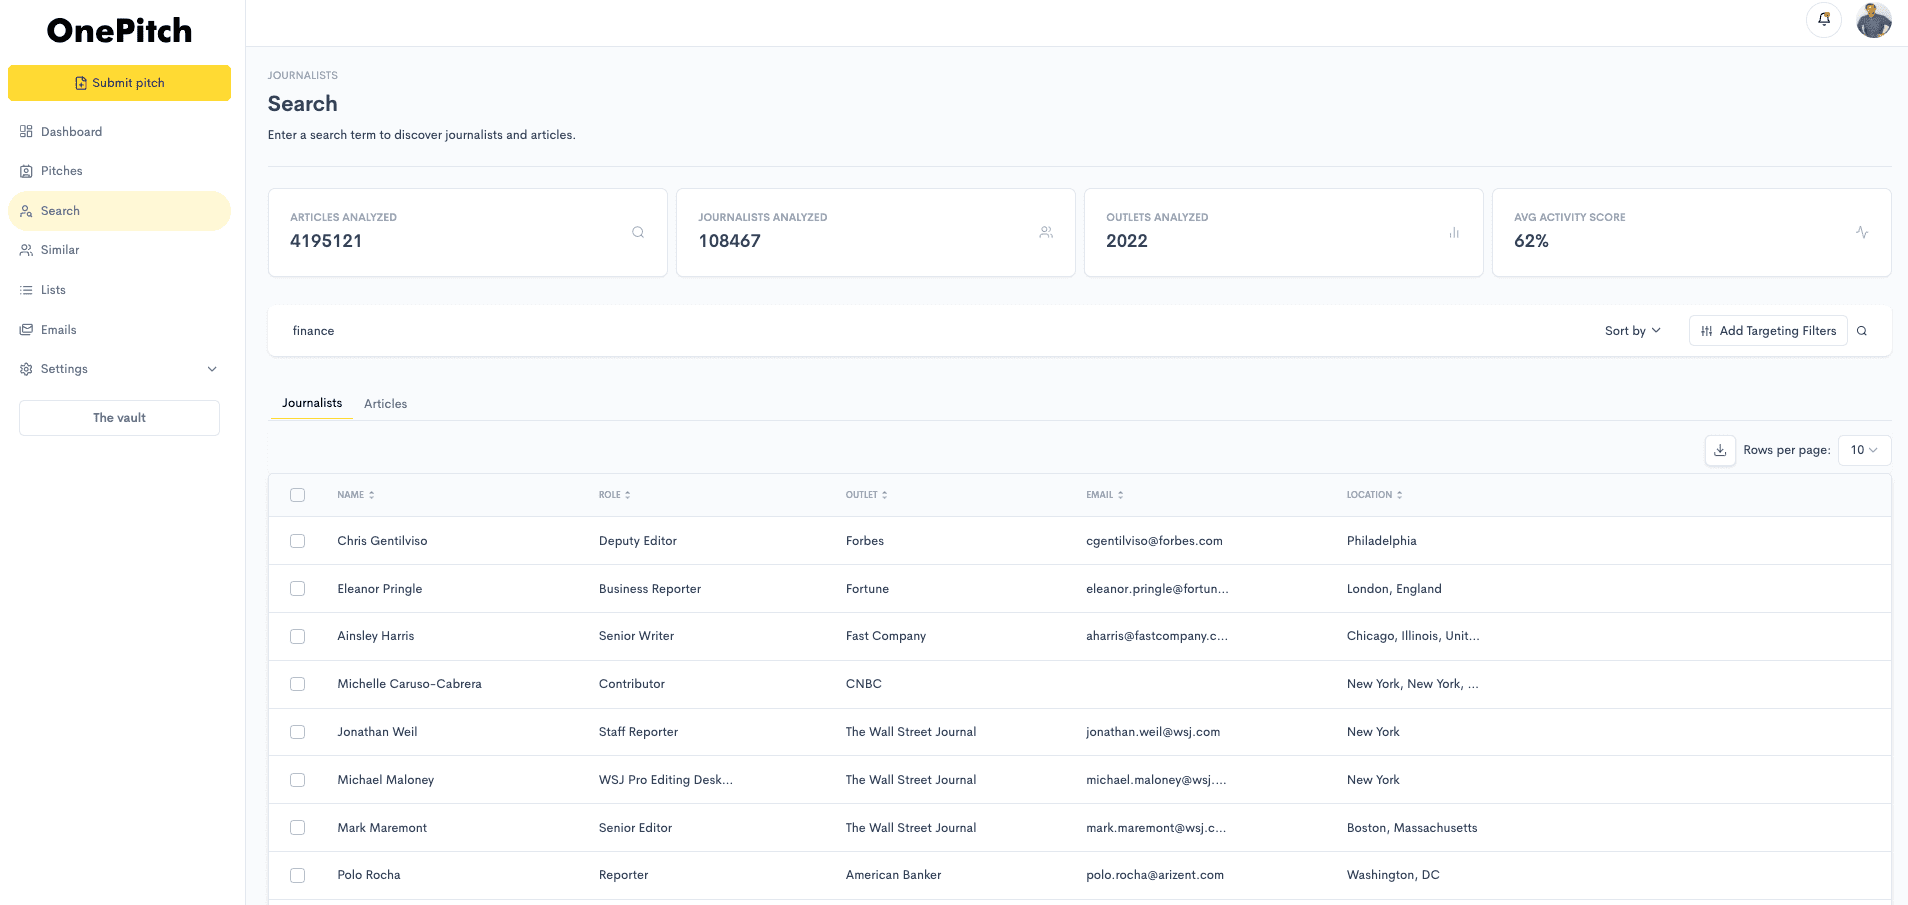
Task: Open the Rows per page 10 dropdown
Action: (1864, 450)
